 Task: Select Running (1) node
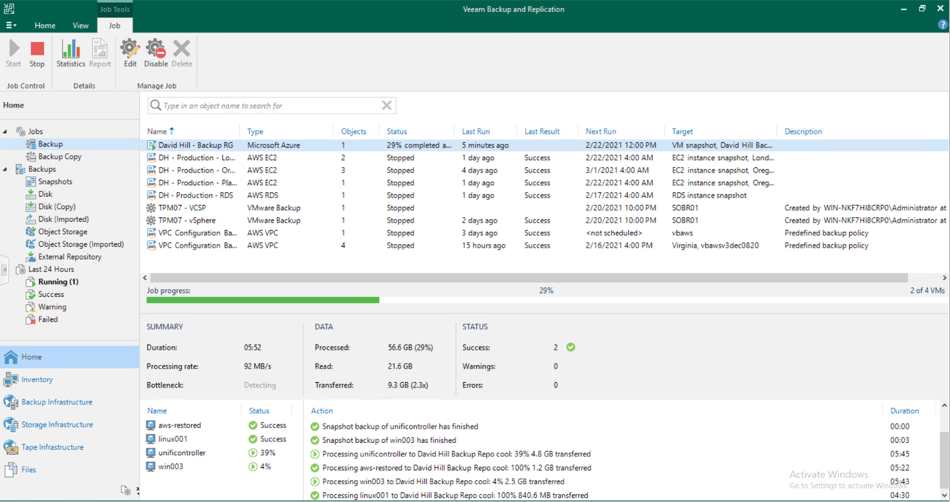[58, 282]
